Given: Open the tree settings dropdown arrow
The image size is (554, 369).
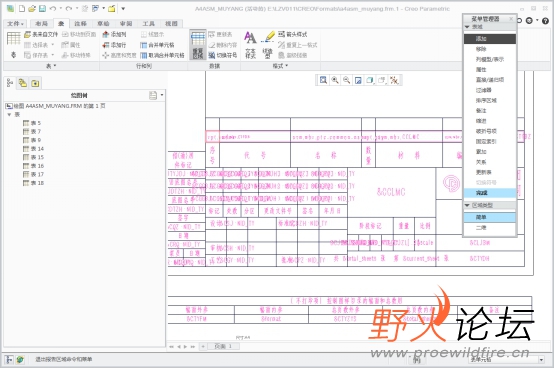Looking at the screenshot, I should click(162, 95).
